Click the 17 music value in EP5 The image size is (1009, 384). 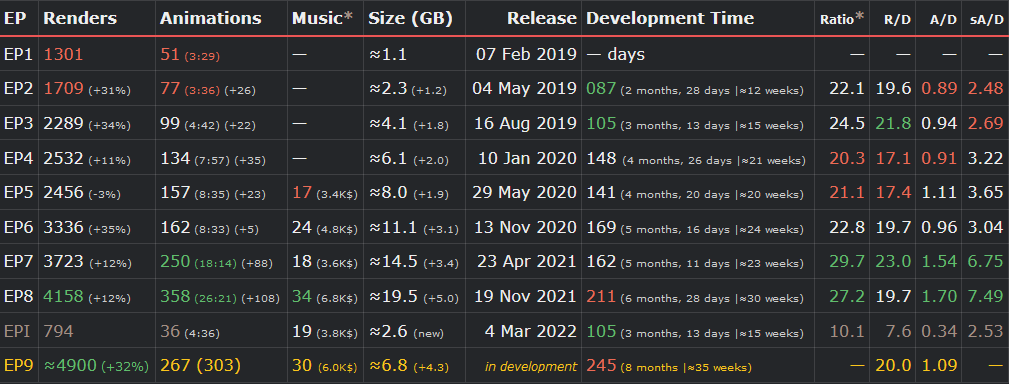(x=302, y=192)
